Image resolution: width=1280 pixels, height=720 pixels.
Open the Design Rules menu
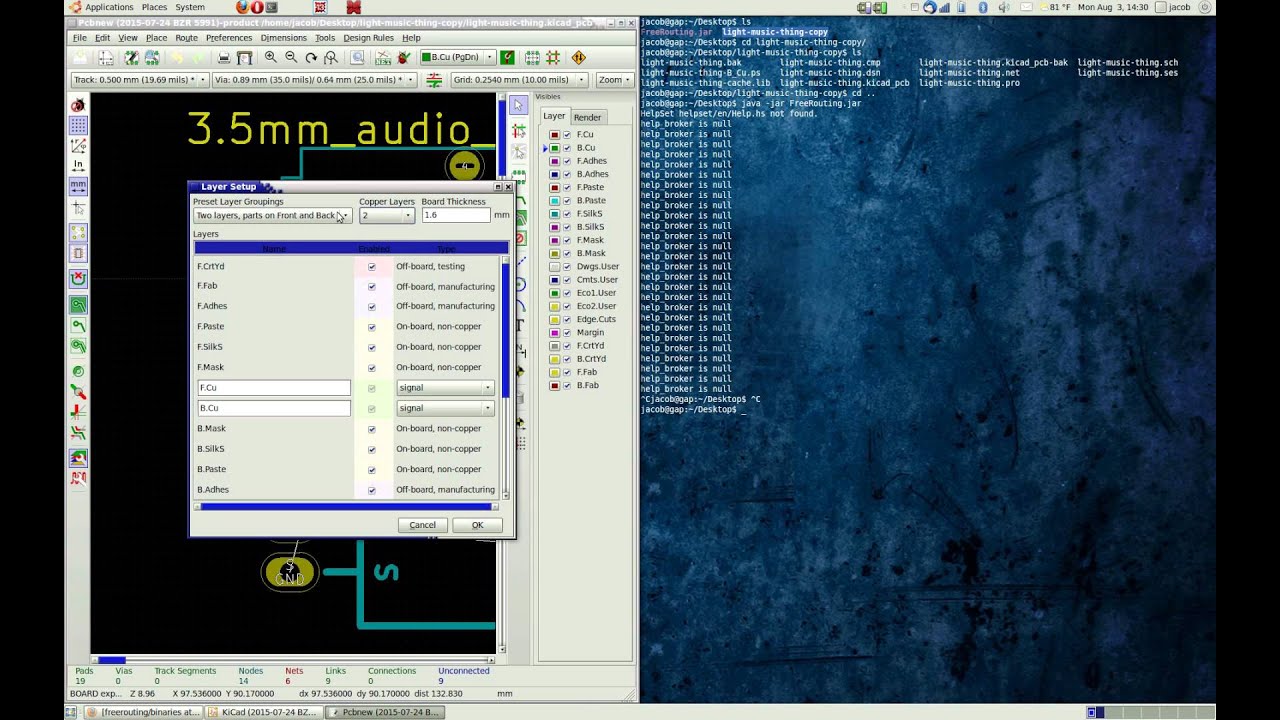[368, 38]
